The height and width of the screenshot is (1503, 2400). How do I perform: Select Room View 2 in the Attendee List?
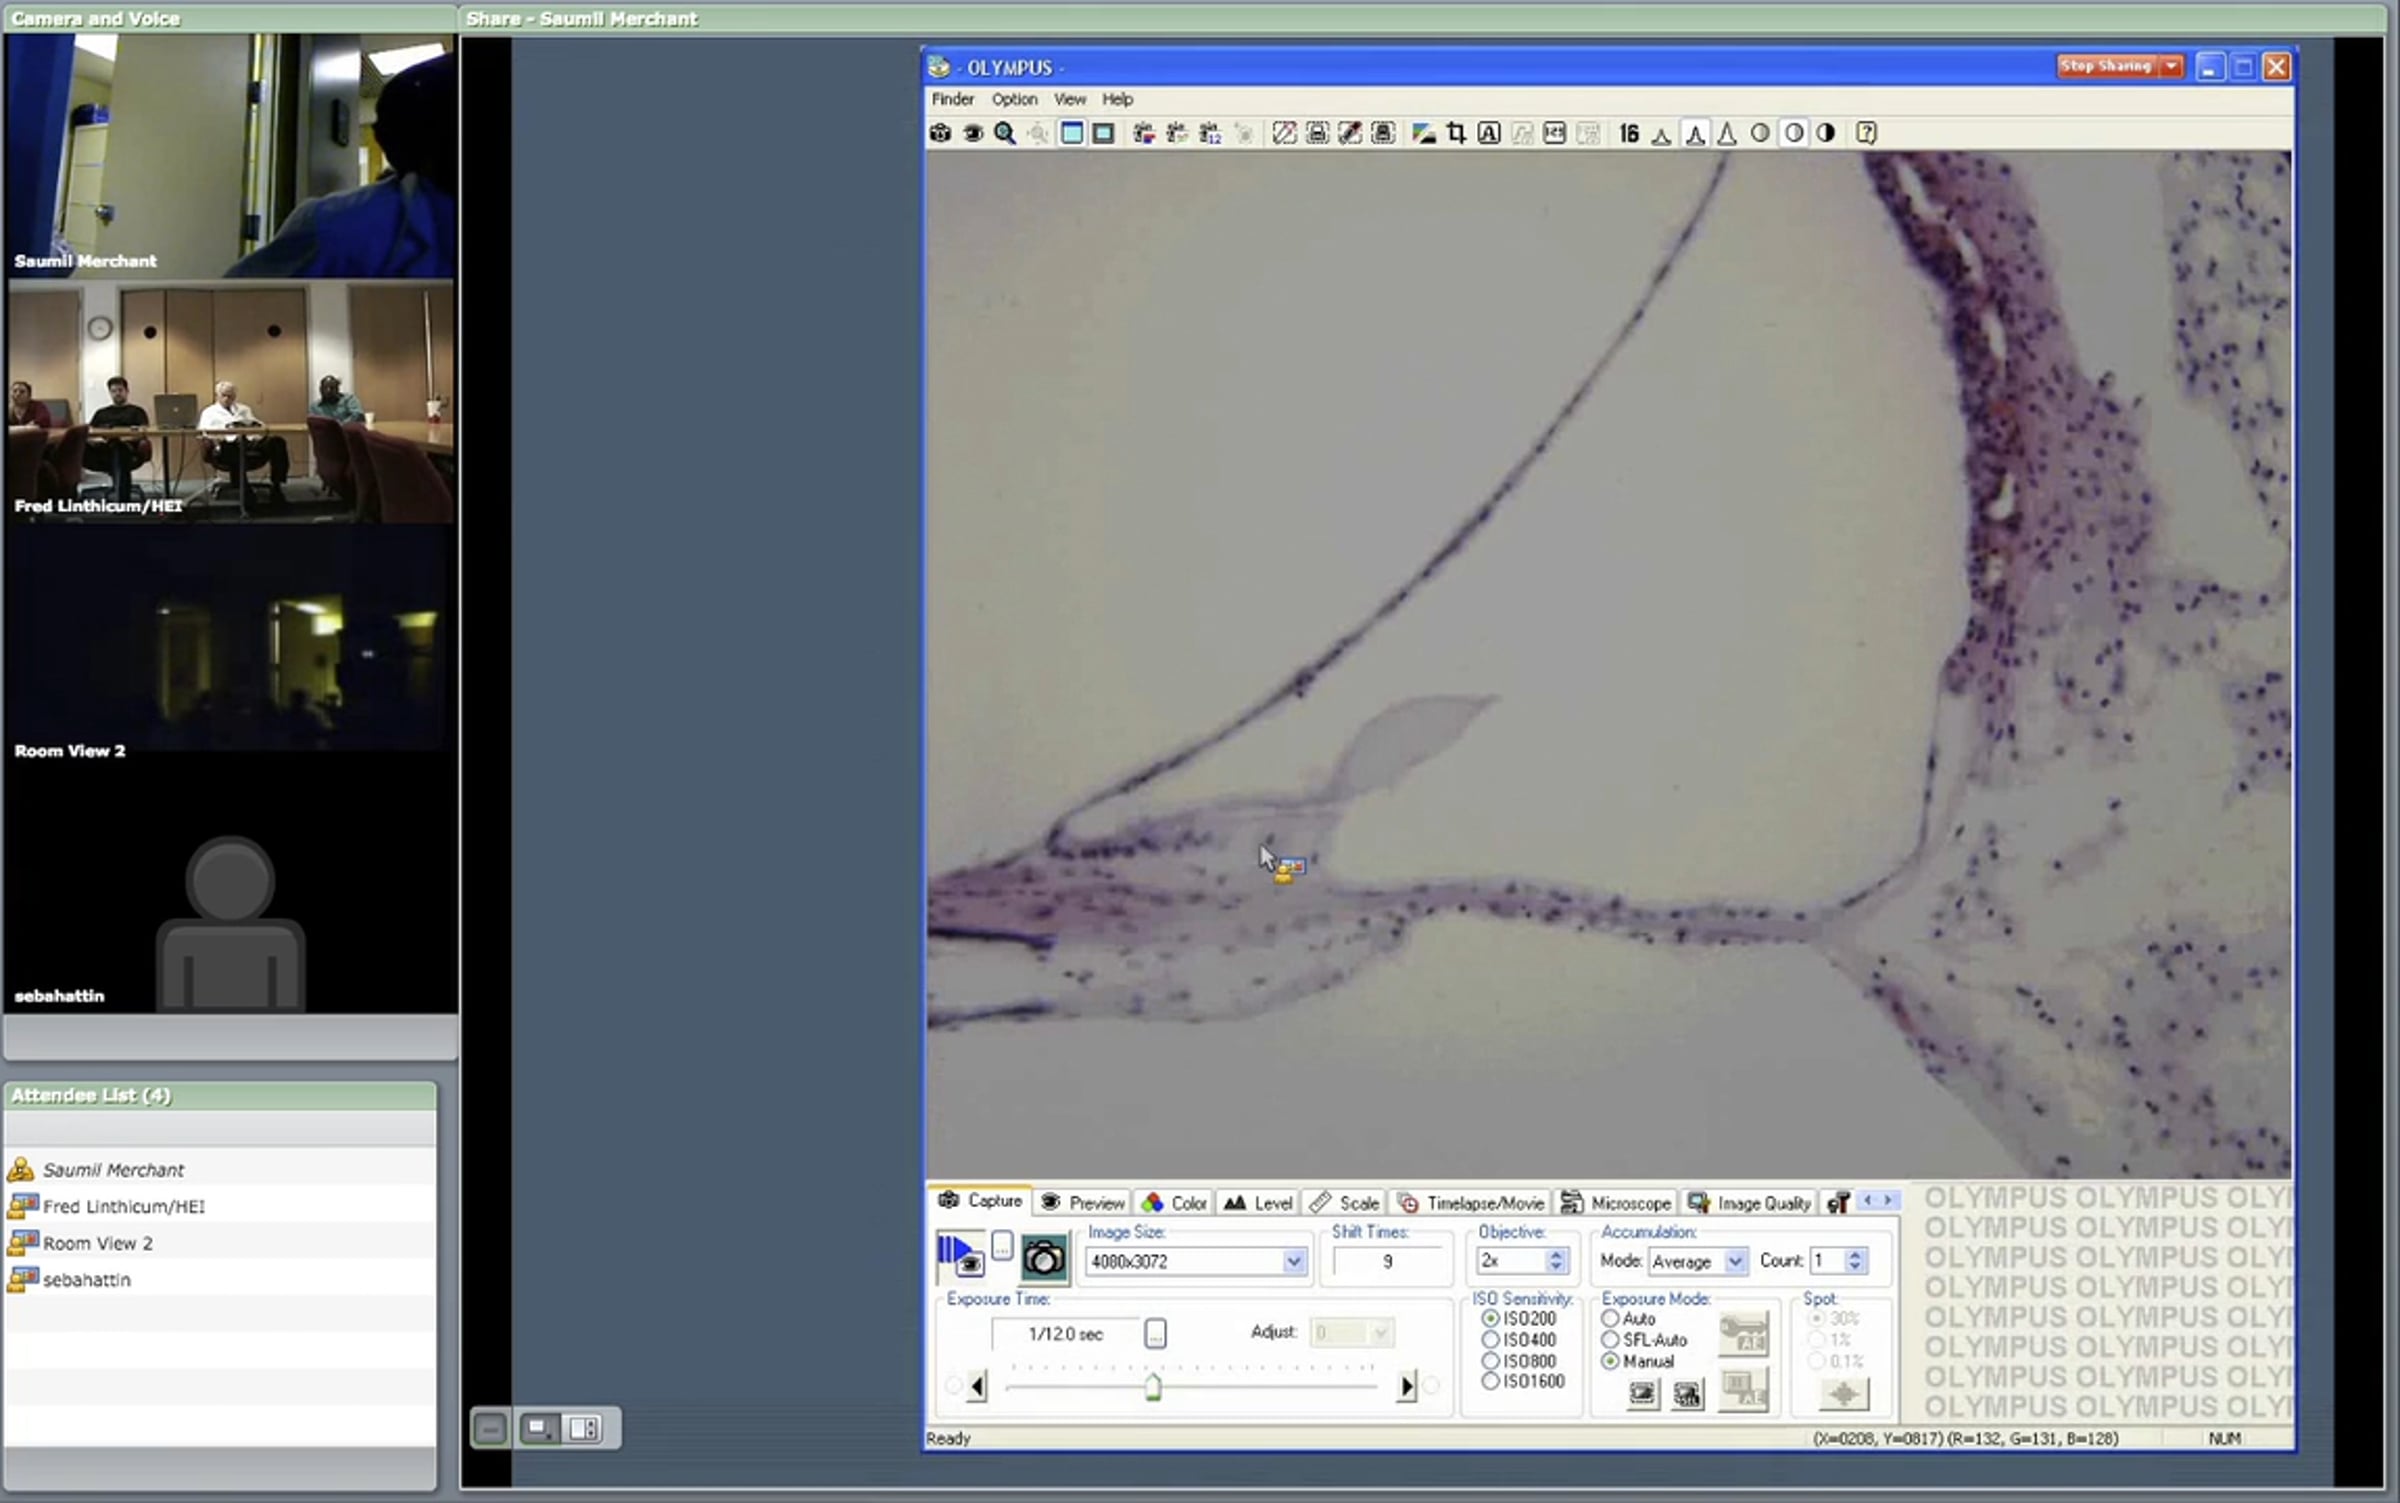click(220, 1244)
